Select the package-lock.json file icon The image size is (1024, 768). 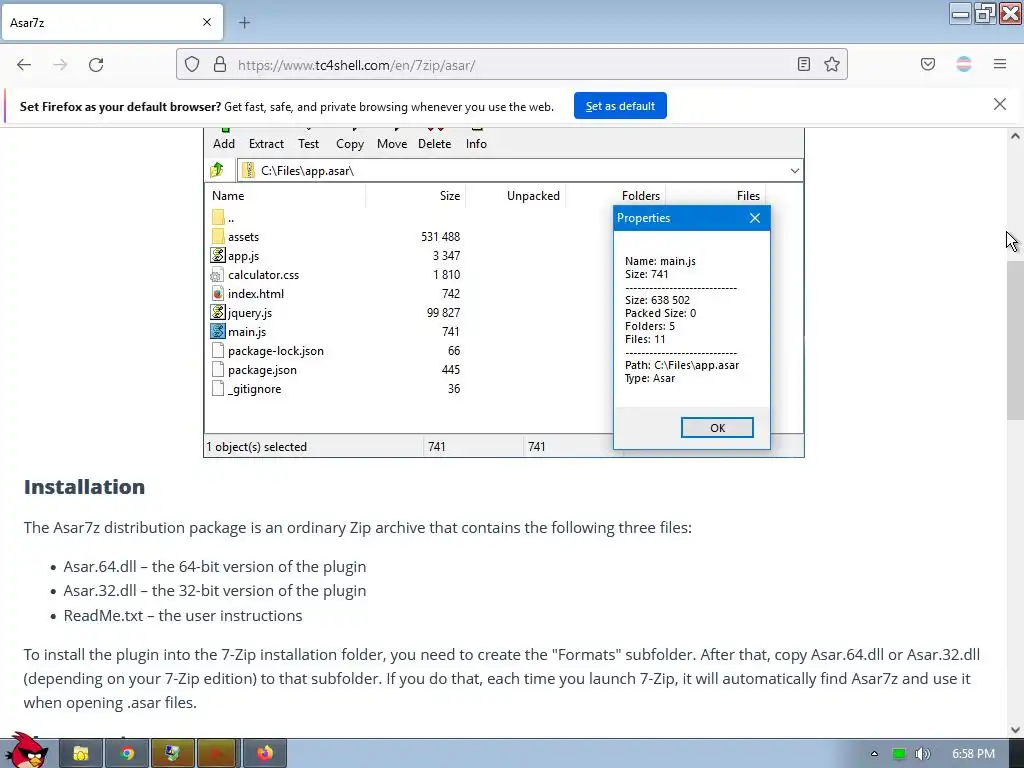click(x=218, y=351)
